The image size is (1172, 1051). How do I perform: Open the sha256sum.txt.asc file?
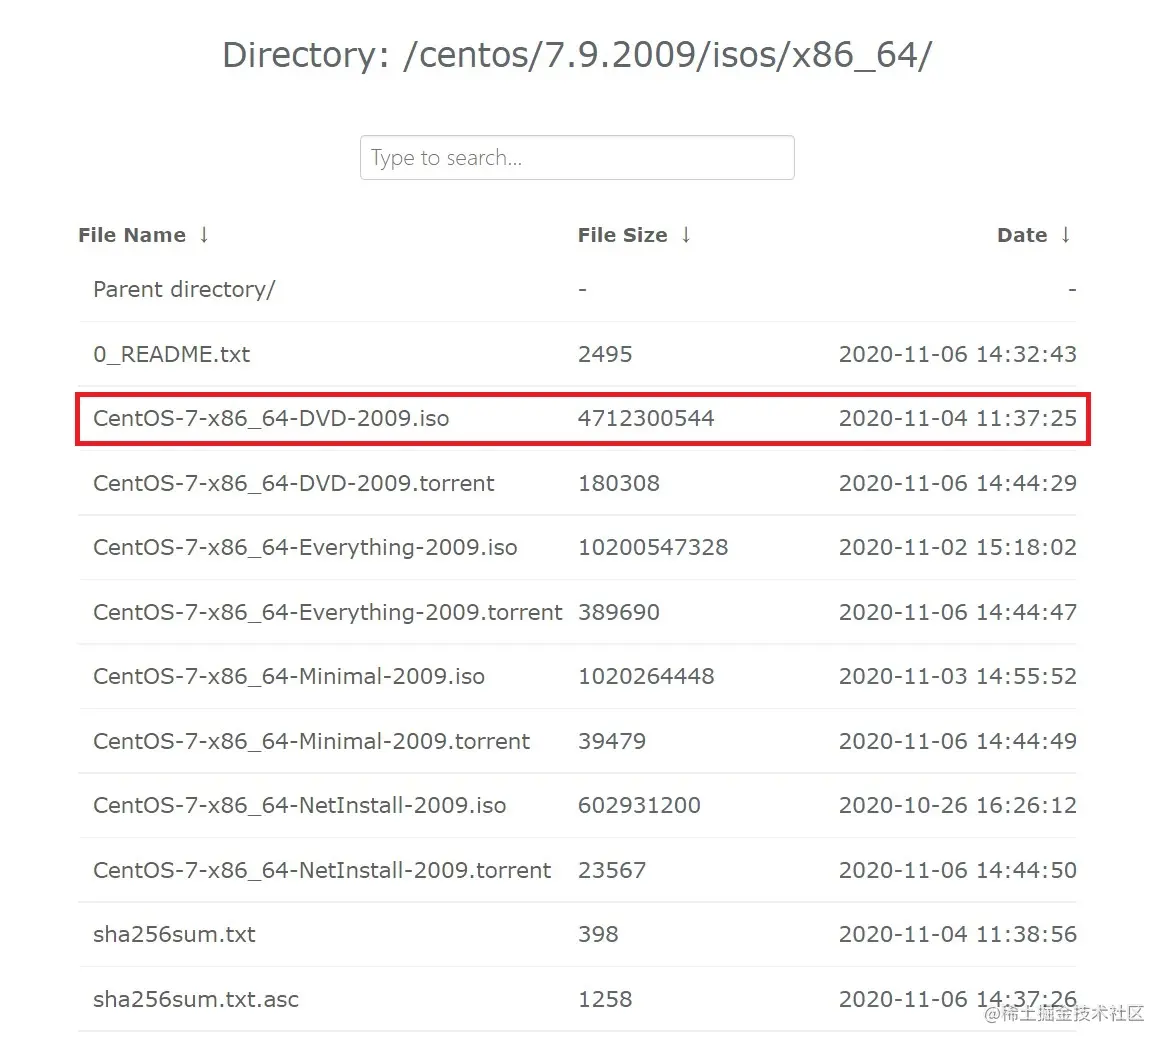pos(196,999)
